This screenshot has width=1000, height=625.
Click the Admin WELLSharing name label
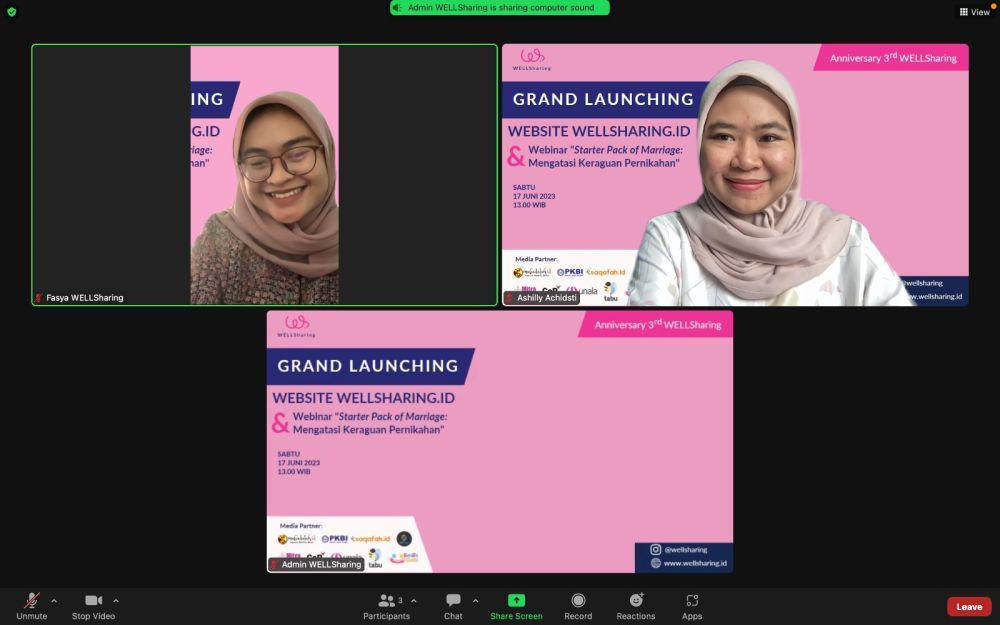321,564
